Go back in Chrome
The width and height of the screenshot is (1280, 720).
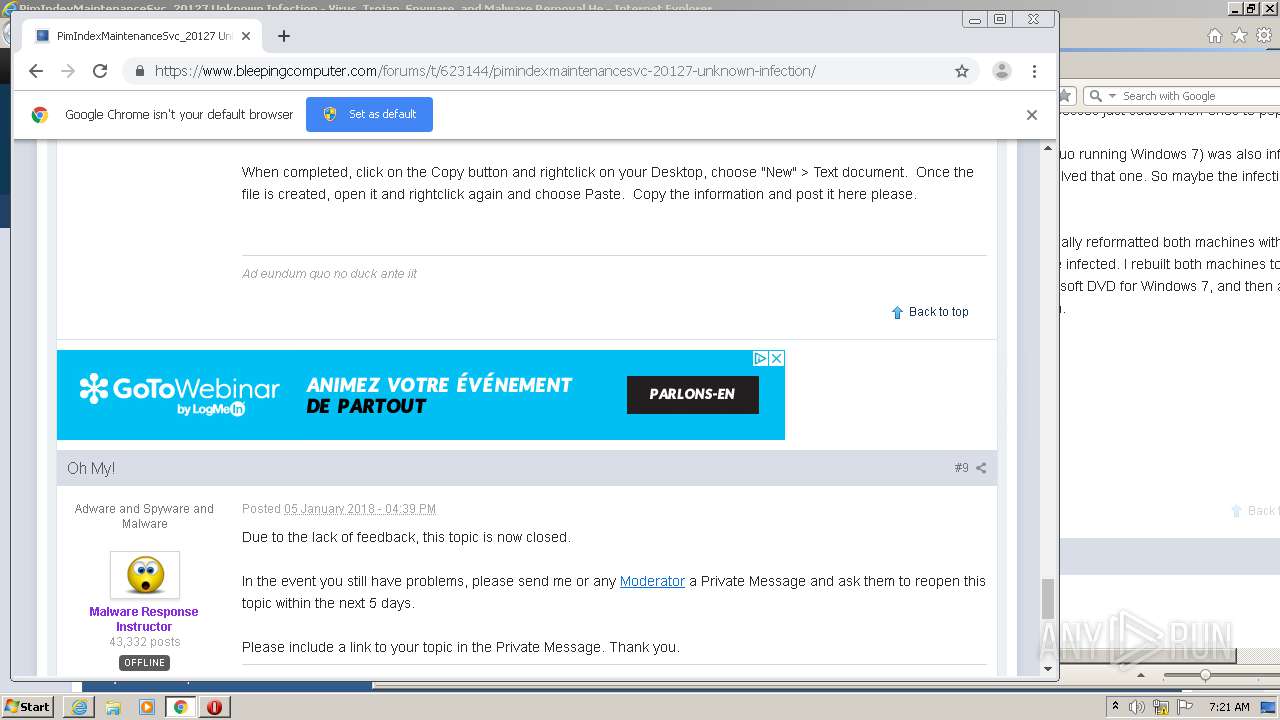tap(36, 71)
